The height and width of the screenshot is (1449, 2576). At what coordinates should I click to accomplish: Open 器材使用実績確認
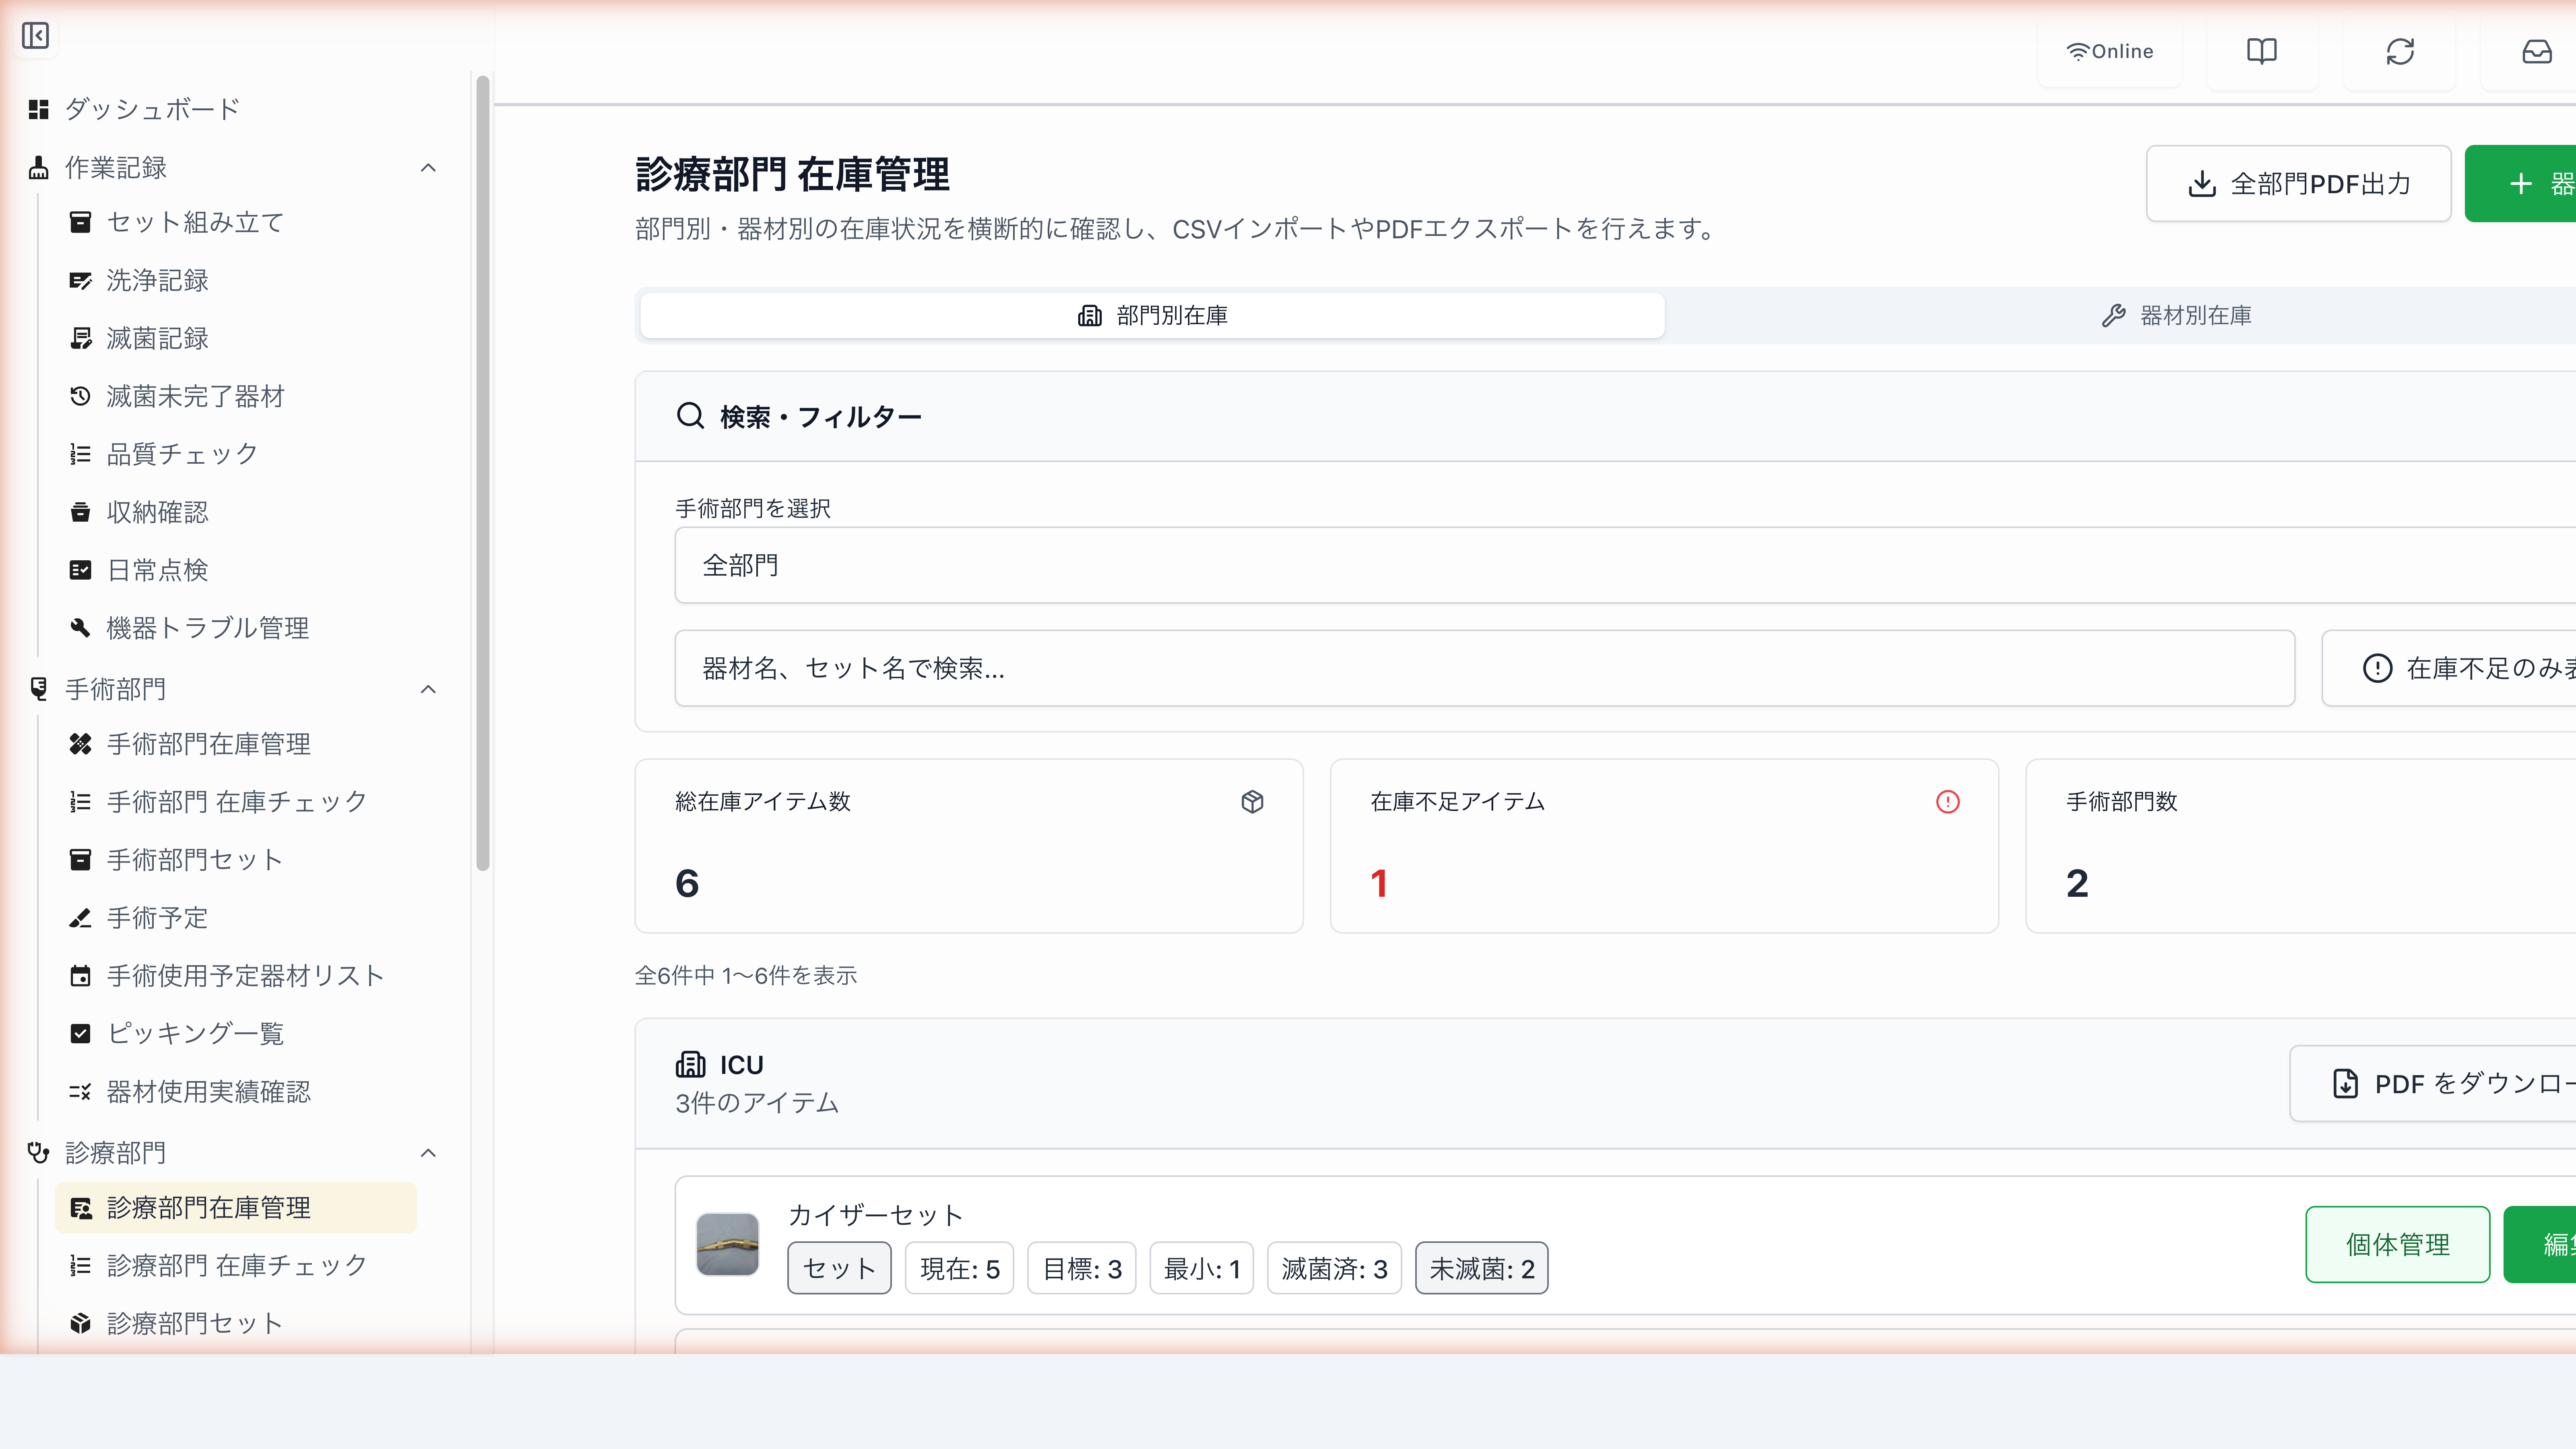pyautogui.click(x=208, y=1091)
